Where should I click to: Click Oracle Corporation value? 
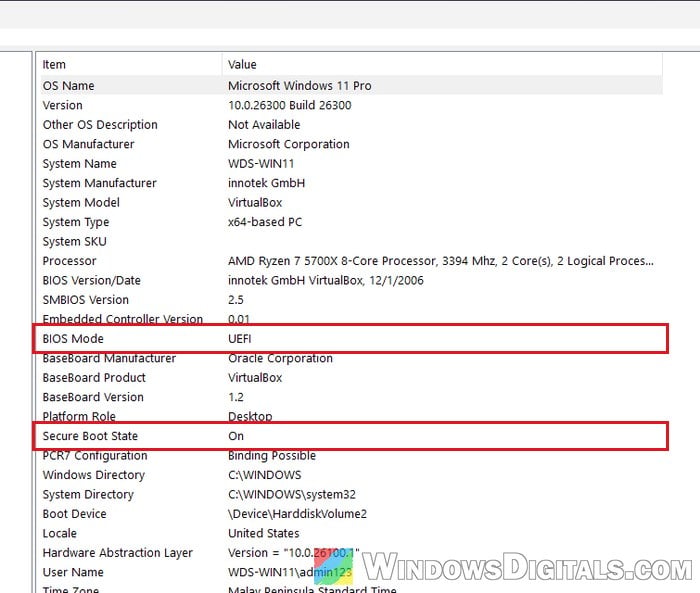coord(280,359)
